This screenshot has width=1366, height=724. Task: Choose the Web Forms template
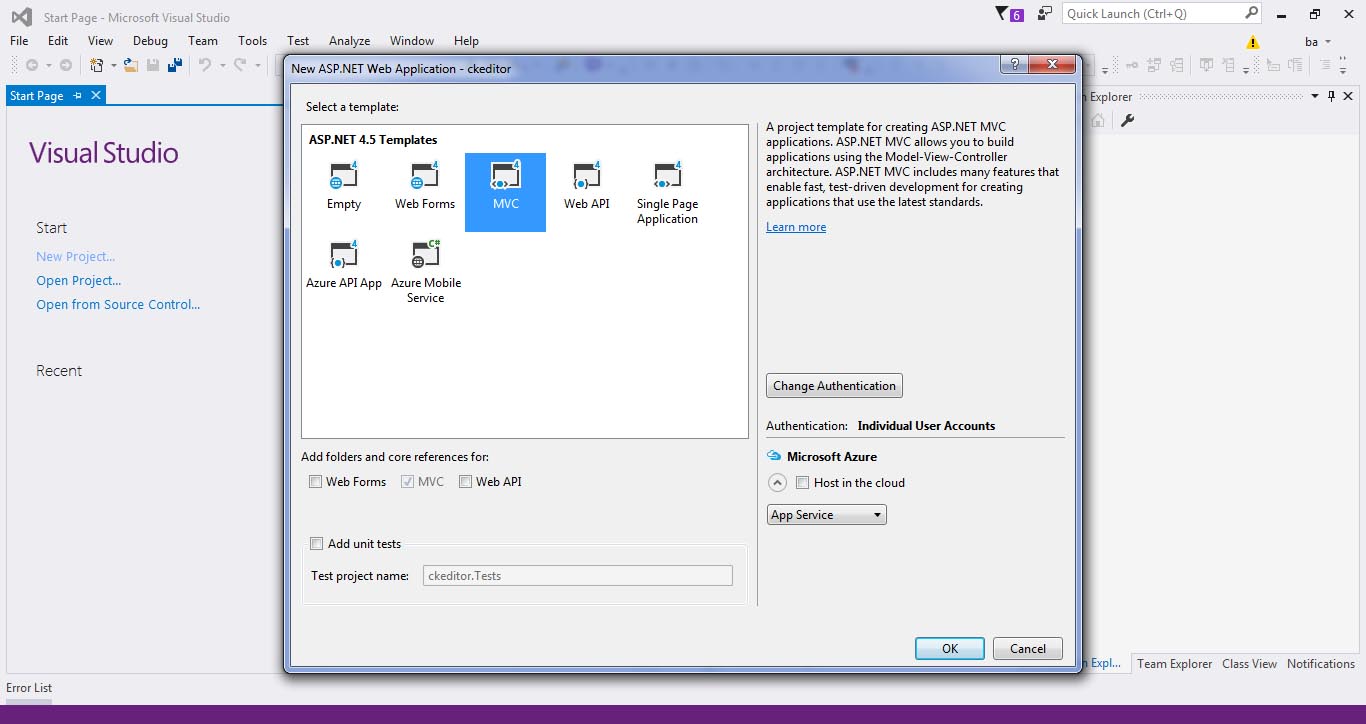pos(424,179)
